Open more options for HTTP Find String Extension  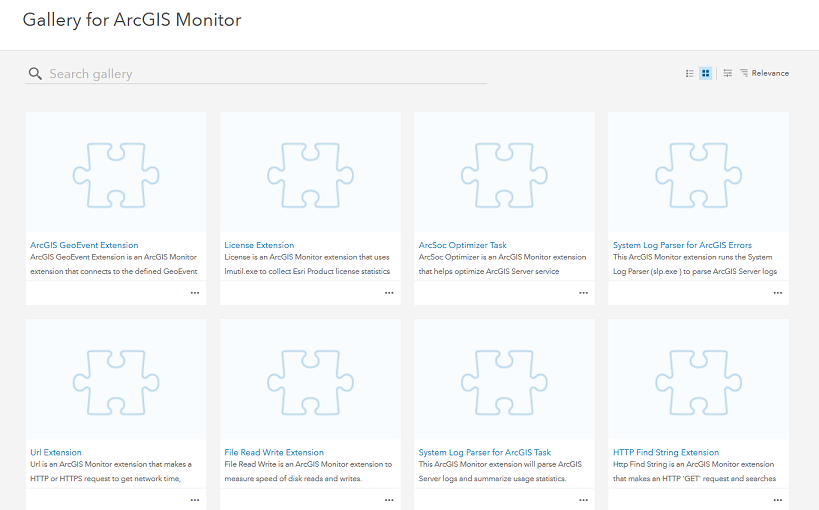pos(778,501)
